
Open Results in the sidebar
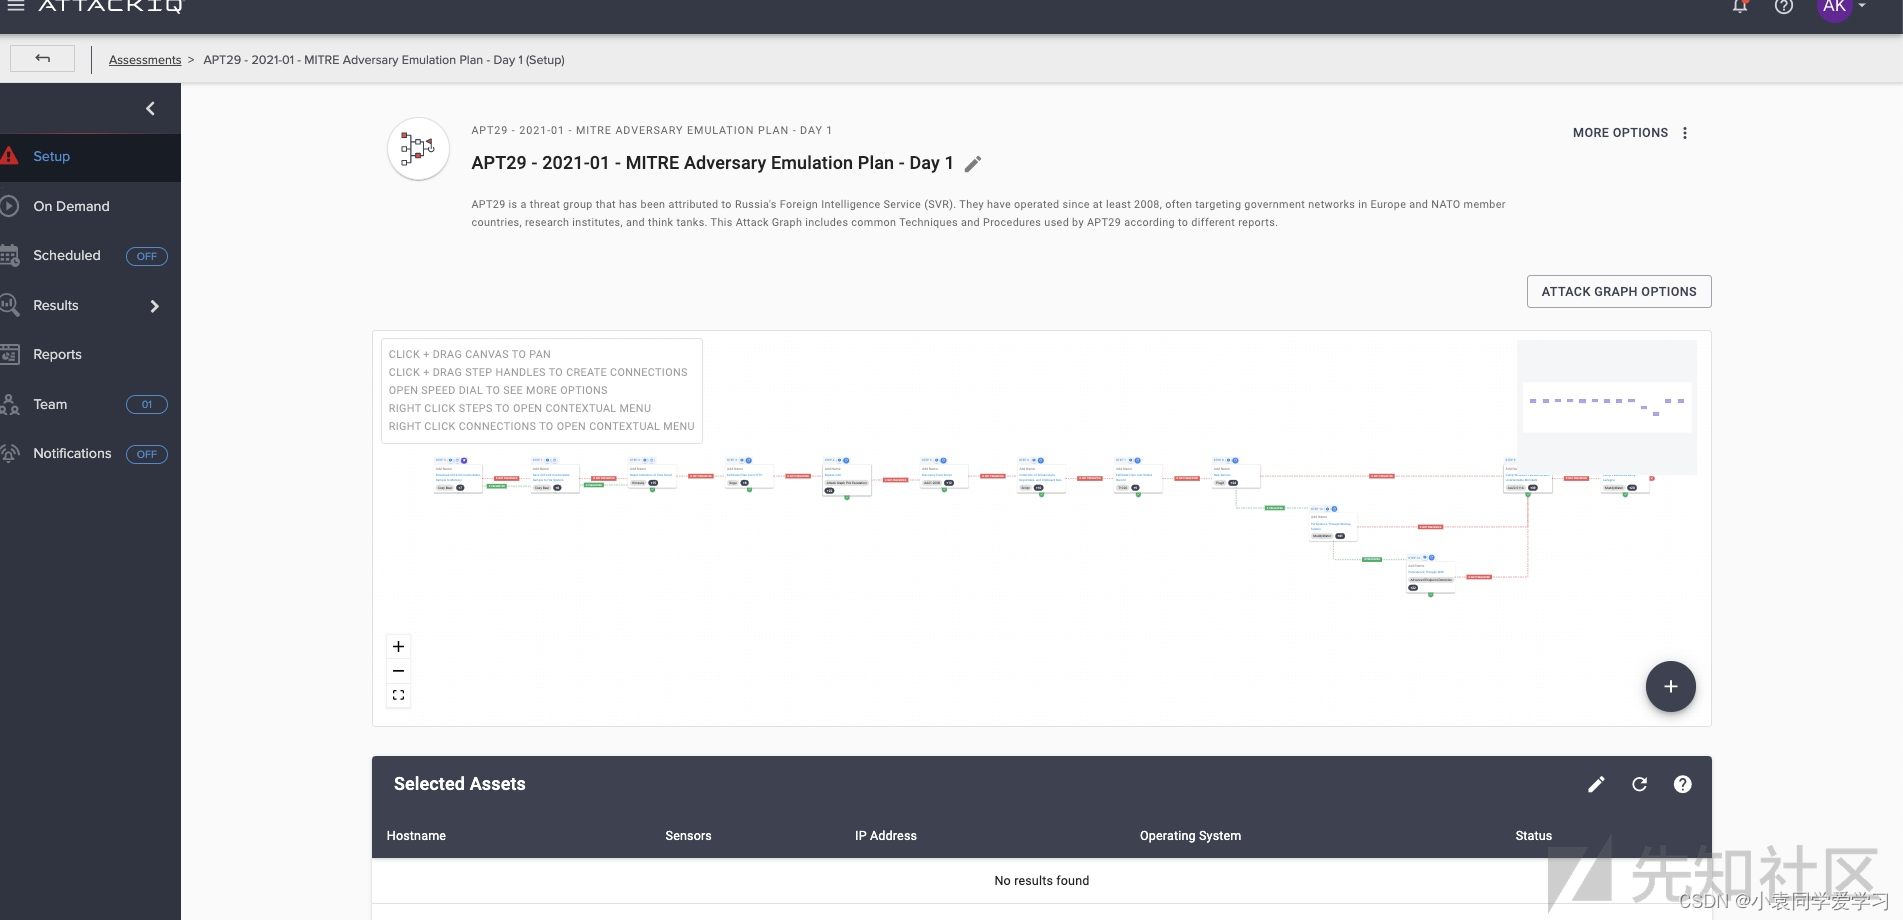point(56,305)
